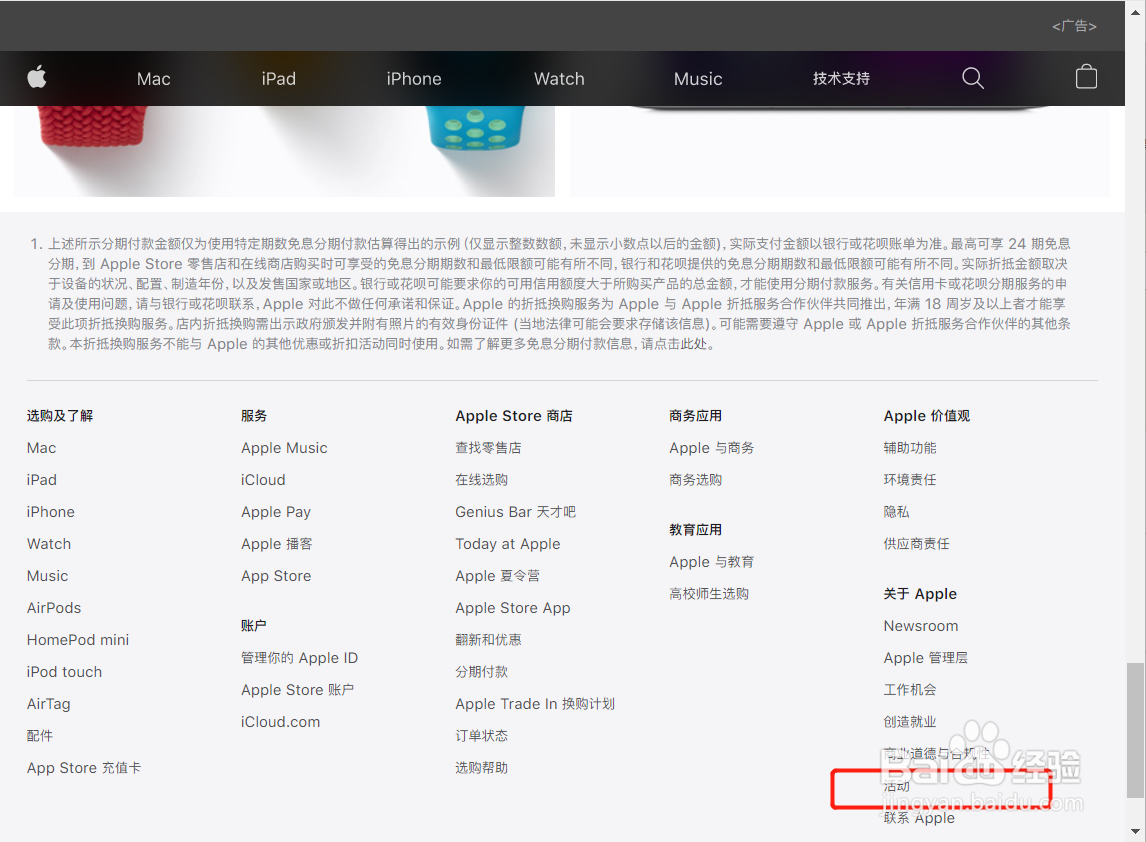Click the footer iPad link
This screenshot has width=1146, height=842.
[42, 480]
